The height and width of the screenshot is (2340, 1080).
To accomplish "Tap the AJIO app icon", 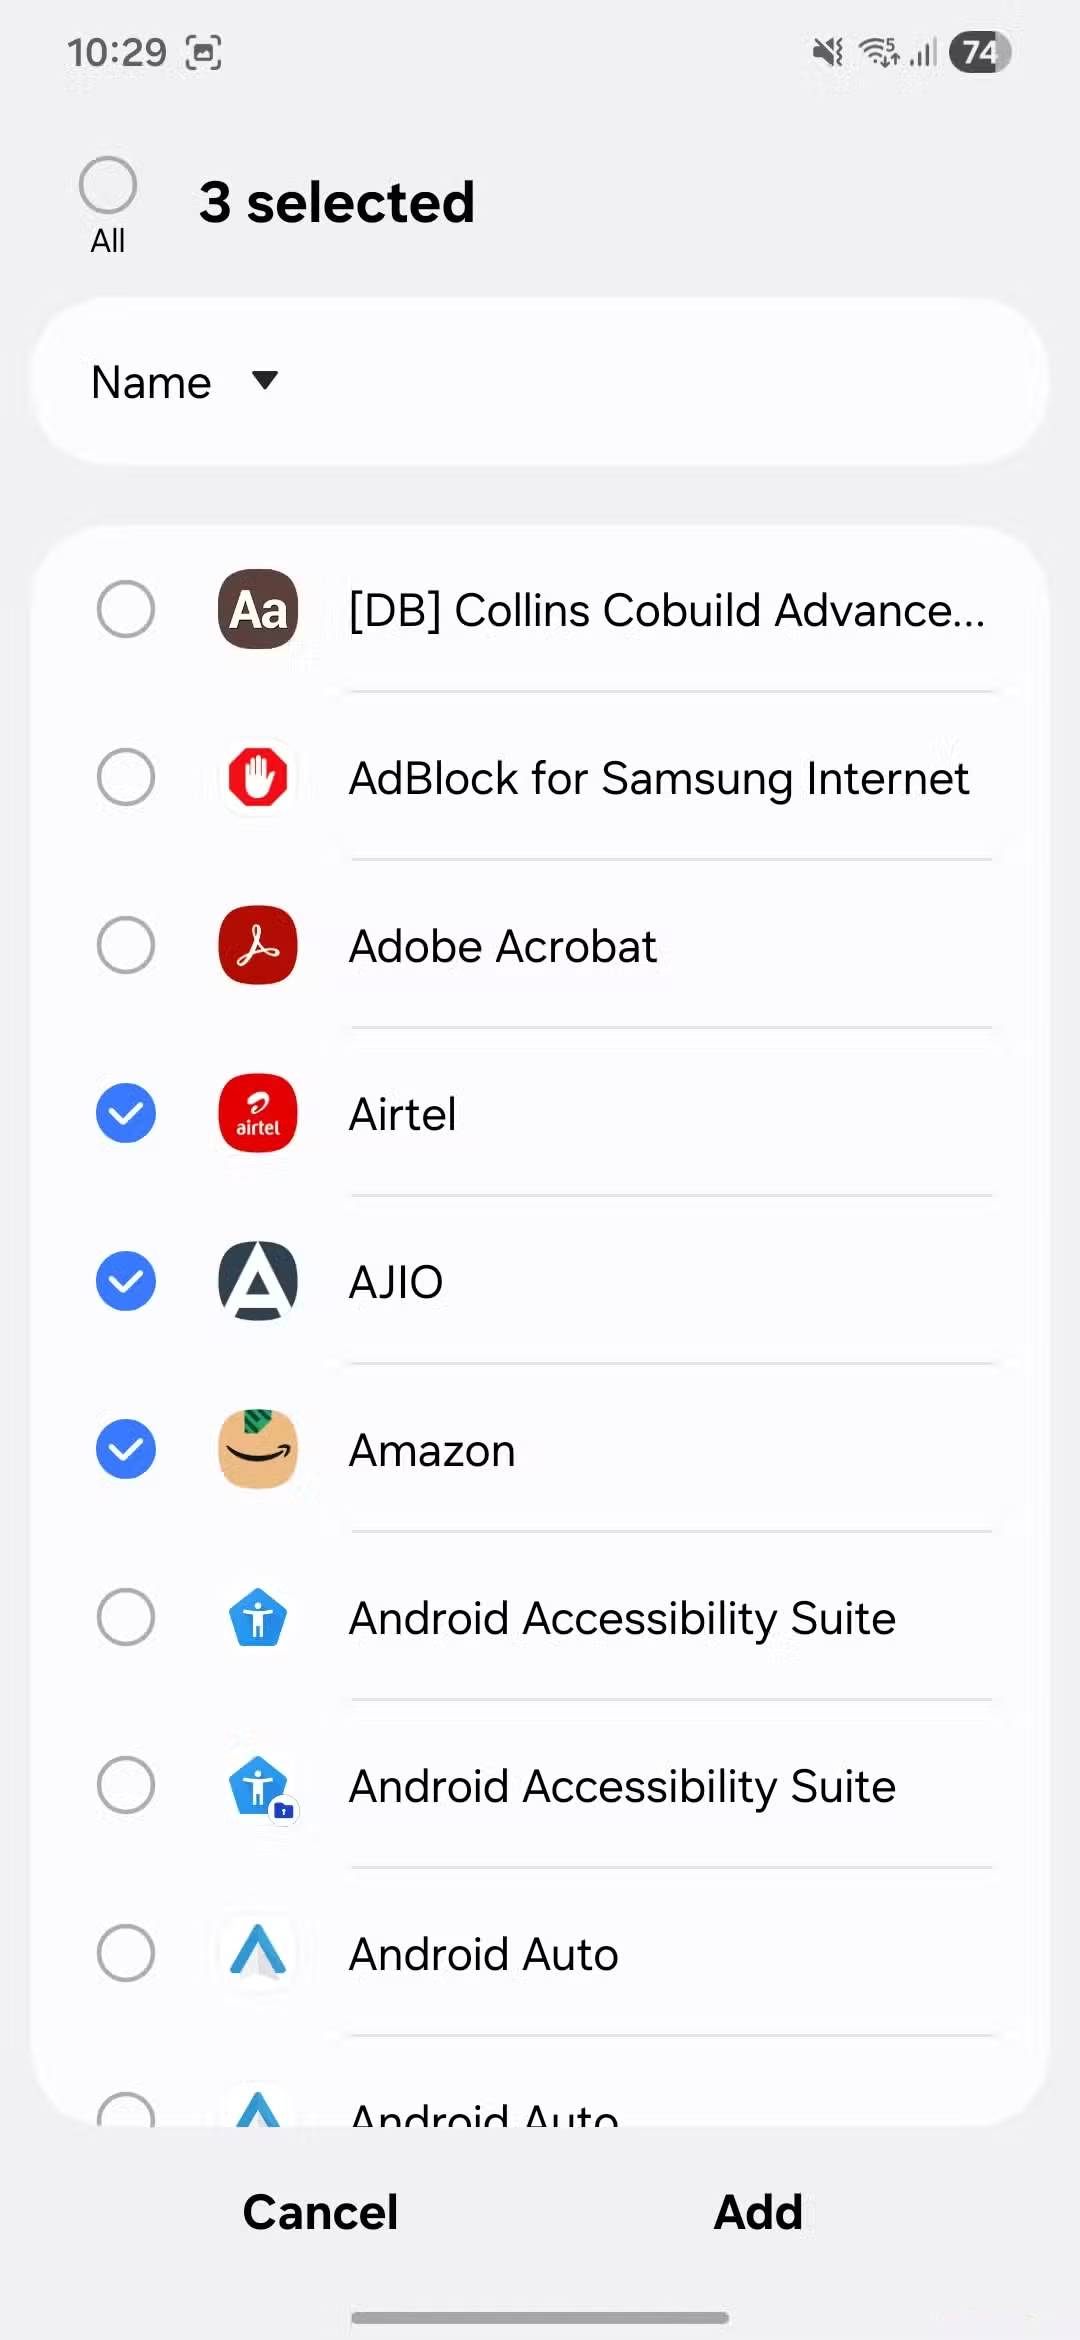I will (x=258, y=1281).
